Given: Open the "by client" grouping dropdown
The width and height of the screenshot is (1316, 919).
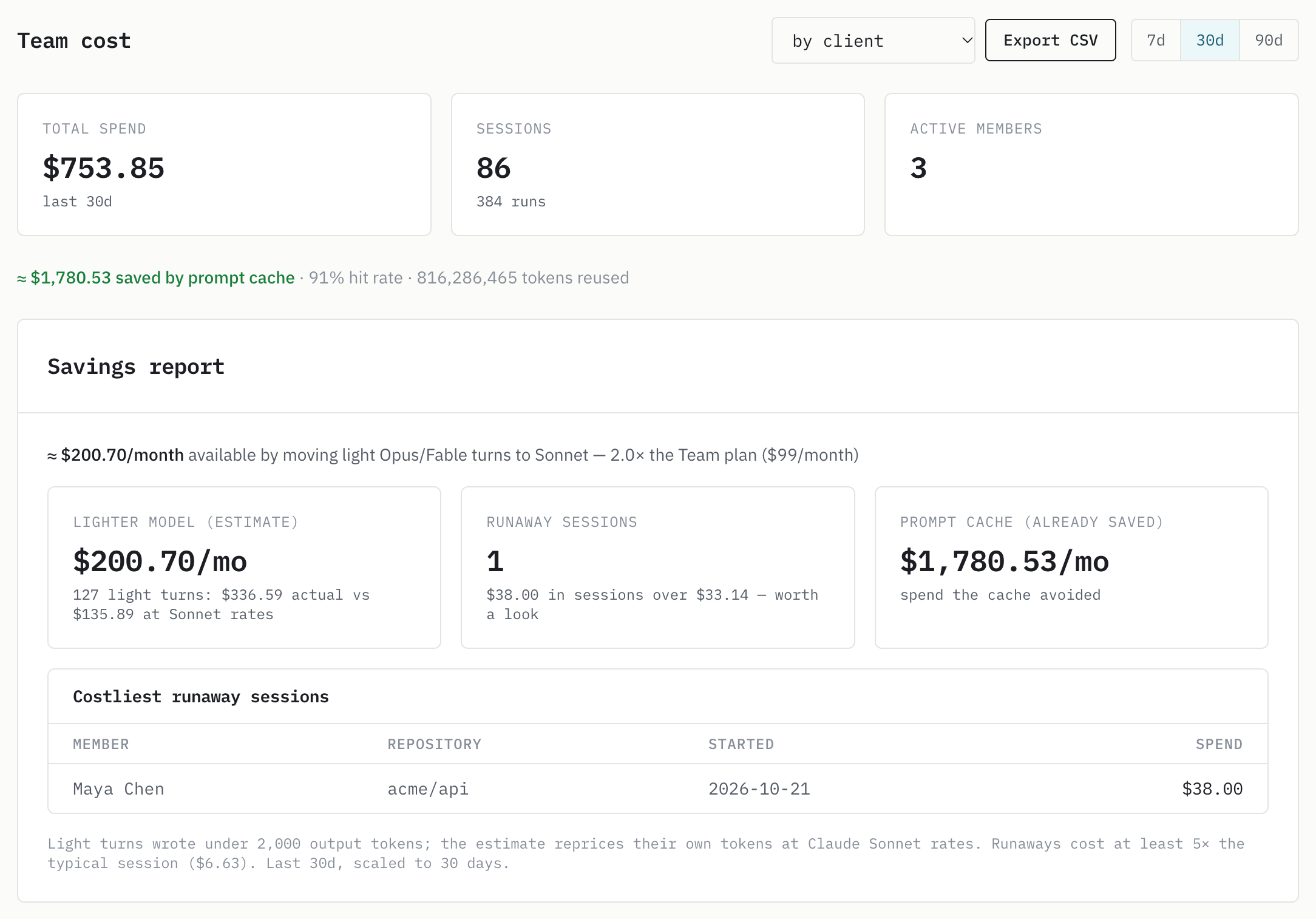Looking at the screenshot, I should point(873,40).
